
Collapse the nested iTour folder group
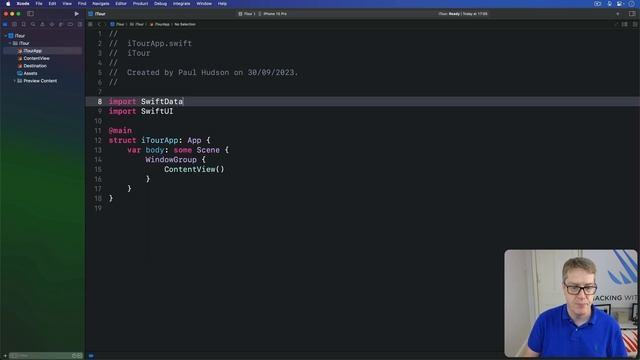click(x=10, y=43)
